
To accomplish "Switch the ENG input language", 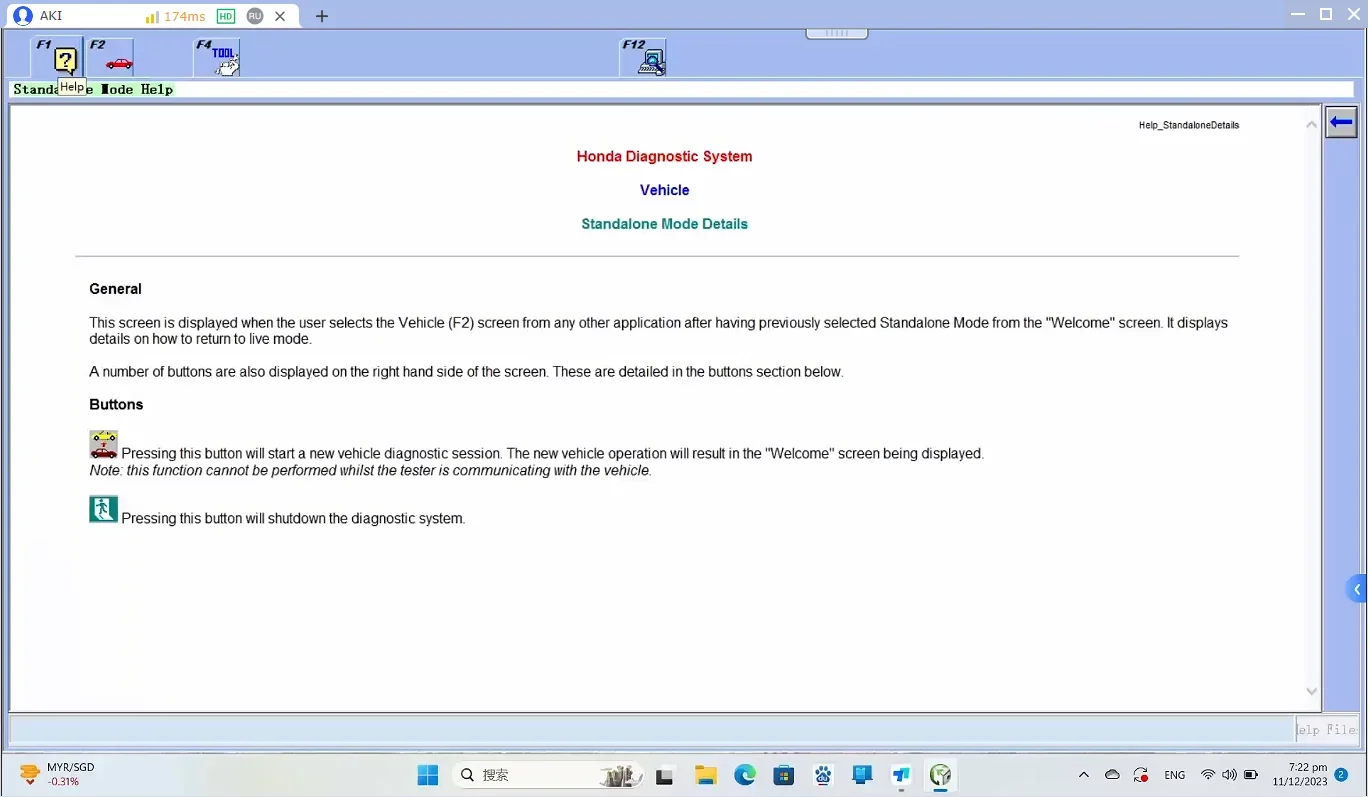I will coord(1175,775).
